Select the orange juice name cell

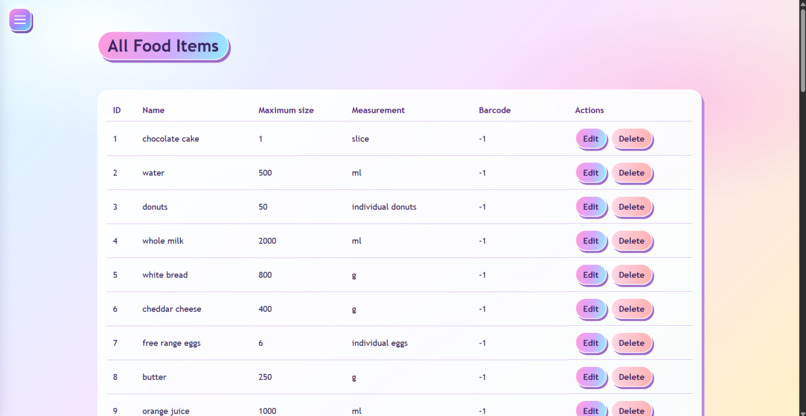[x=166, y=411]
